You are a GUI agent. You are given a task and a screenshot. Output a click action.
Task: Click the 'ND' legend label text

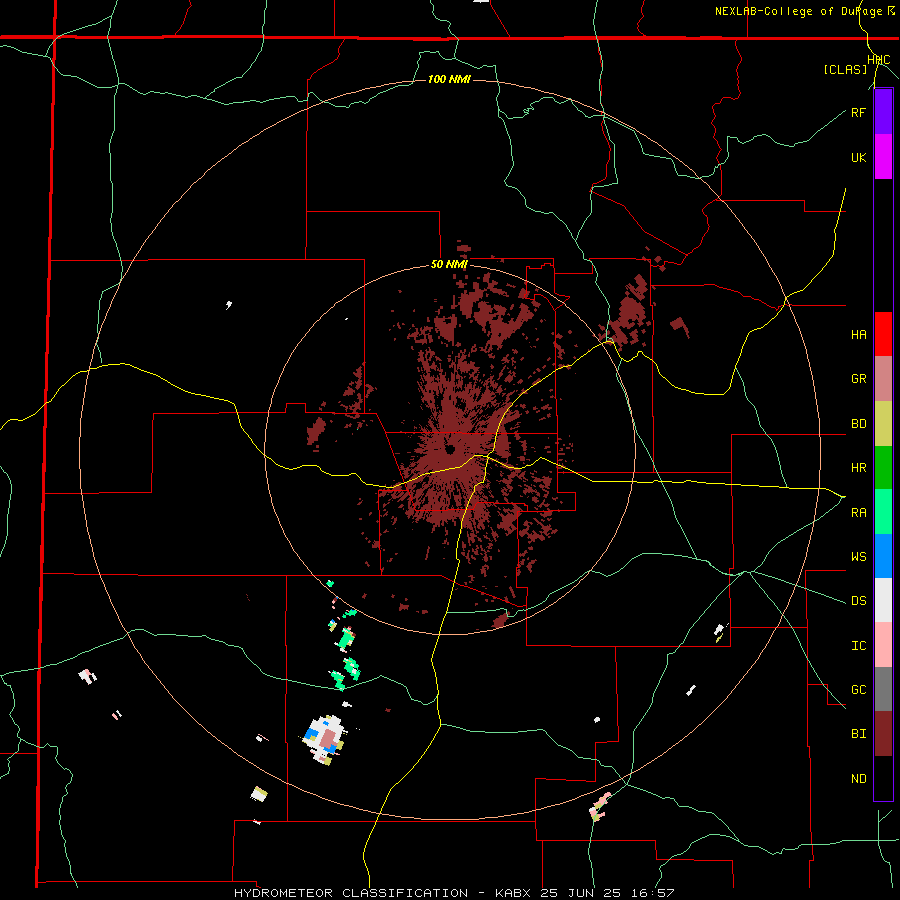[x=858, y=779]
